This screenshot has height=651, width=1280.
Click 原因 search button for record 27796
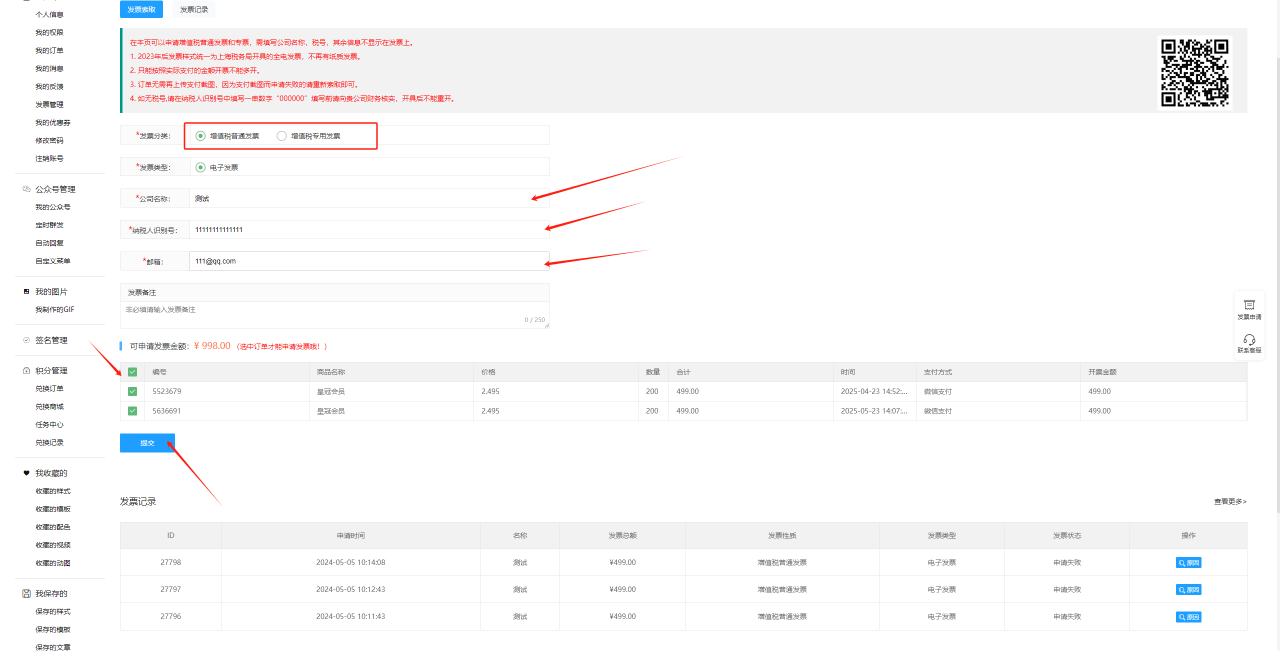pyautogui.click(x=1188, y=617)
